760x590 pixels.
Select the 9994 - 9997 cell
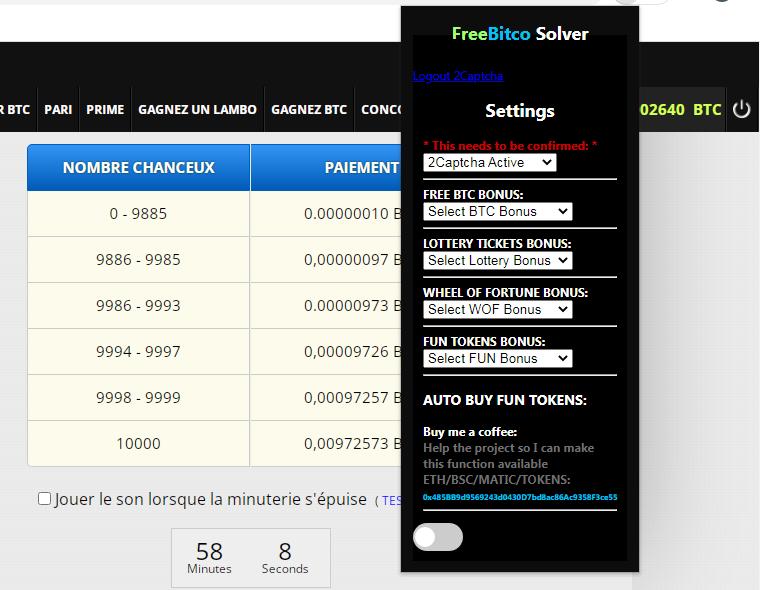pyautogui.click(x=139, y=351)
